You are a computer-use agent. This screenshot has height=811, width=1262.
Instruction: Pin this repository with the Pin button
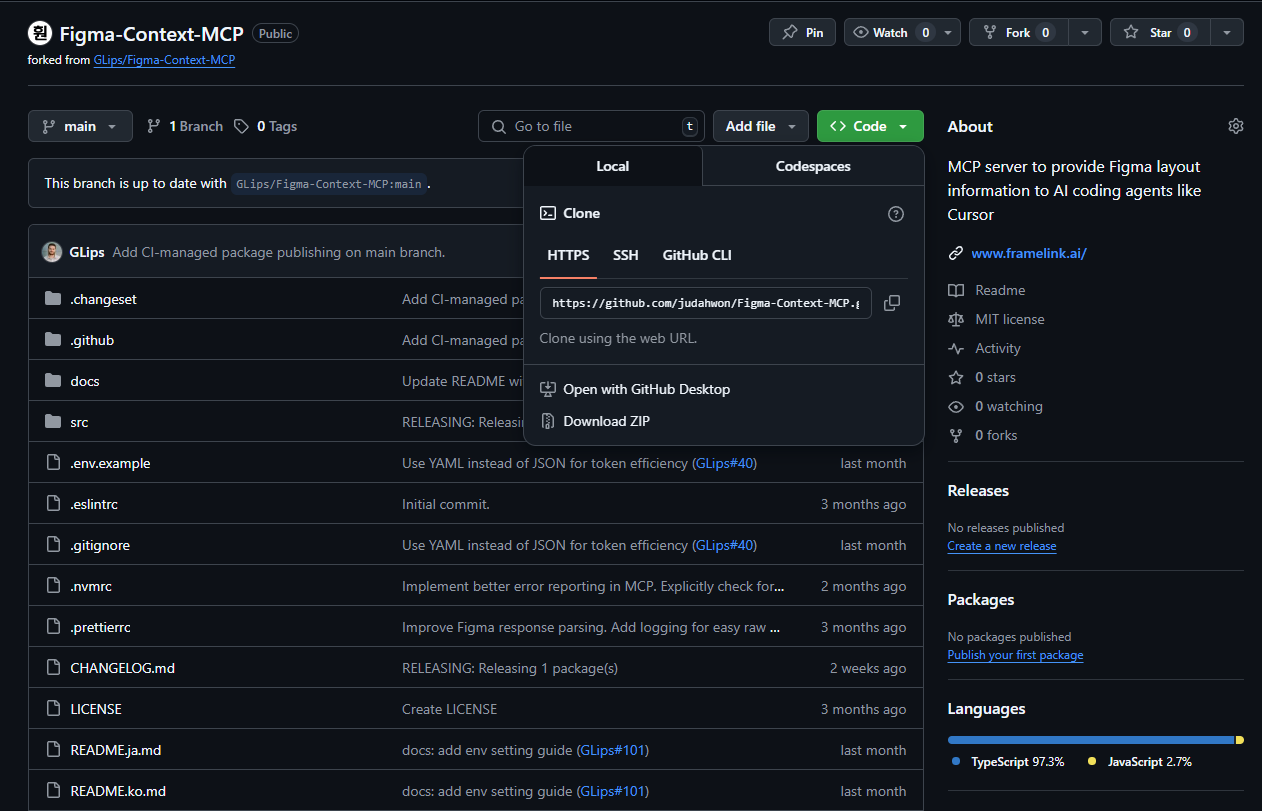coord(802,32)
